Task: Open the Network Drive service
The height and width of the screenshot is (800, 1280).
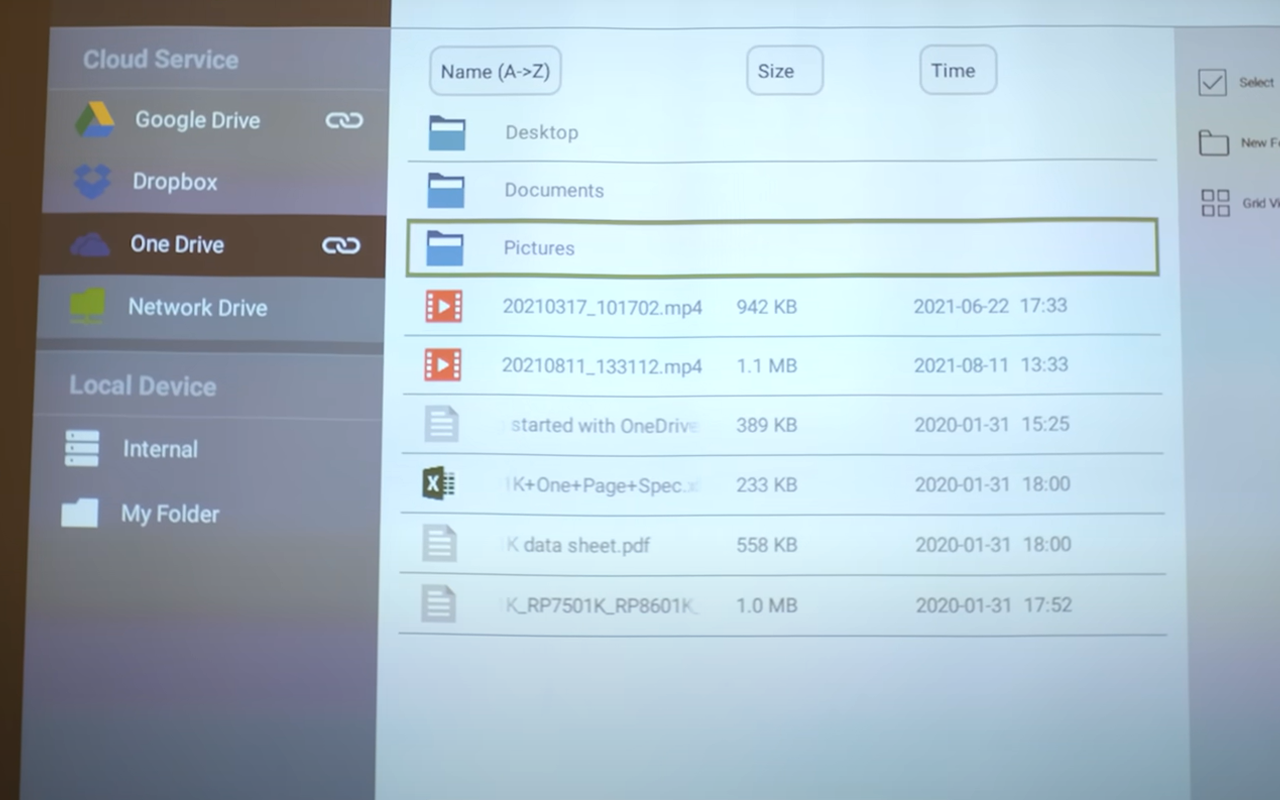Action: (197, 307)
